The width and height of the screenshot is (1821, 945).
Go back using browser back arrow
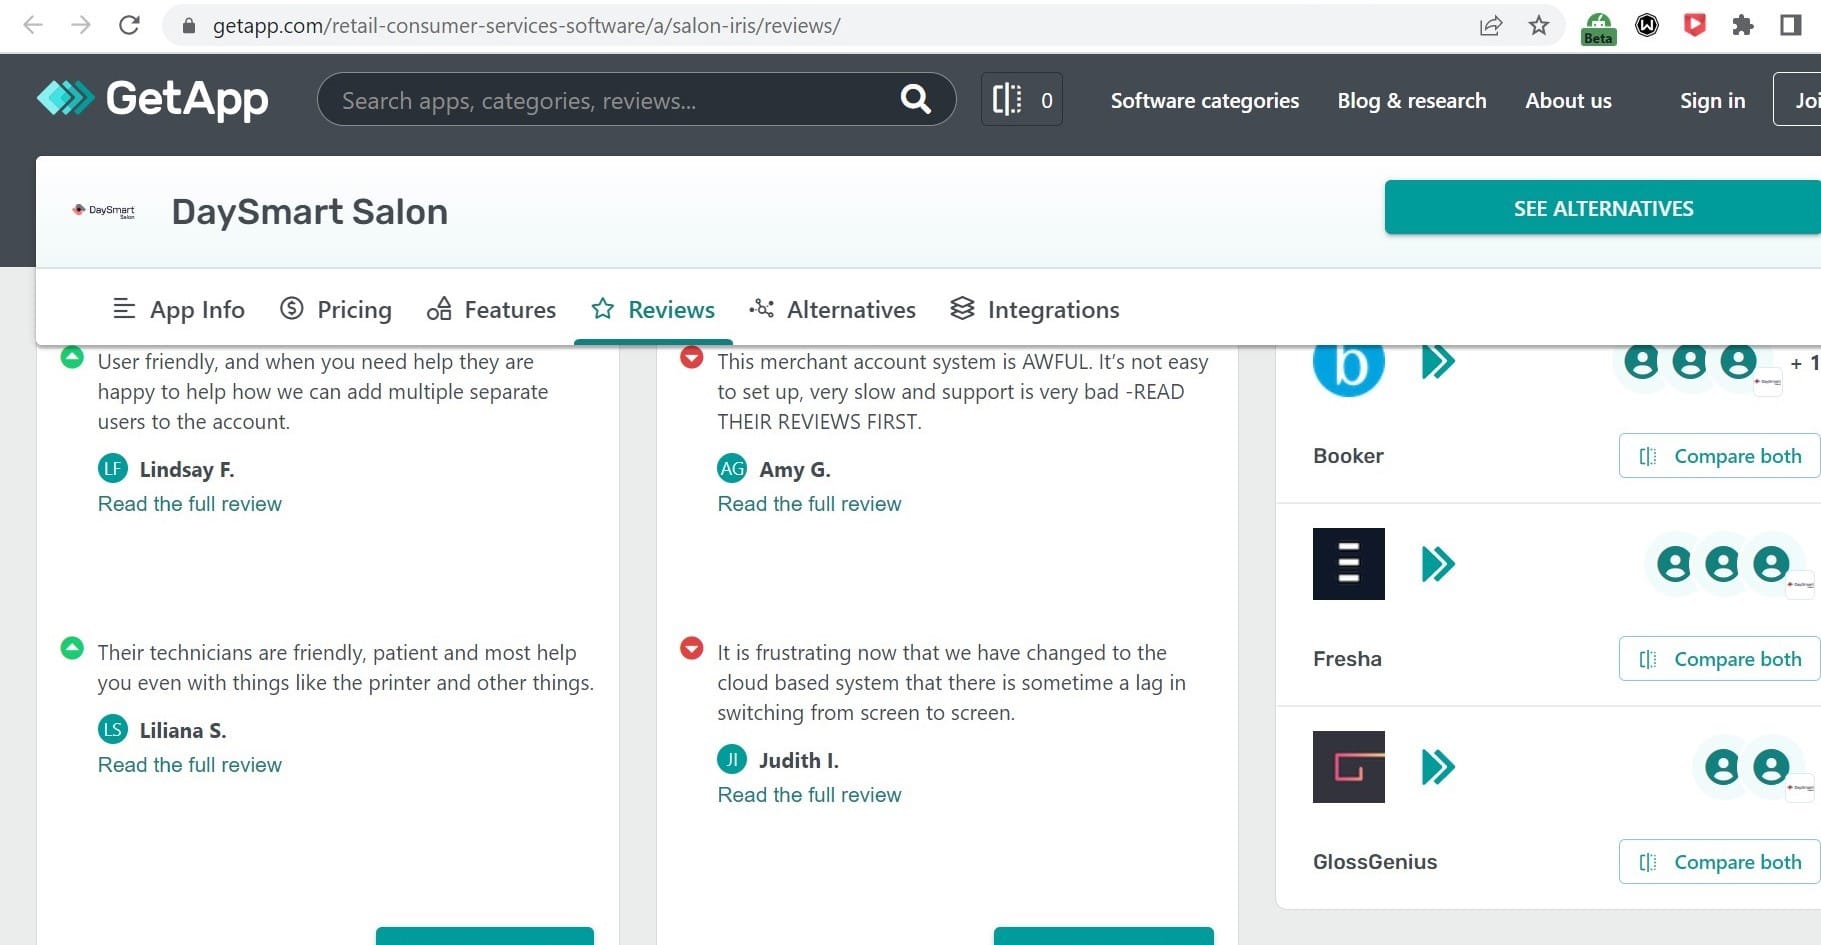(x=33, y=25)
